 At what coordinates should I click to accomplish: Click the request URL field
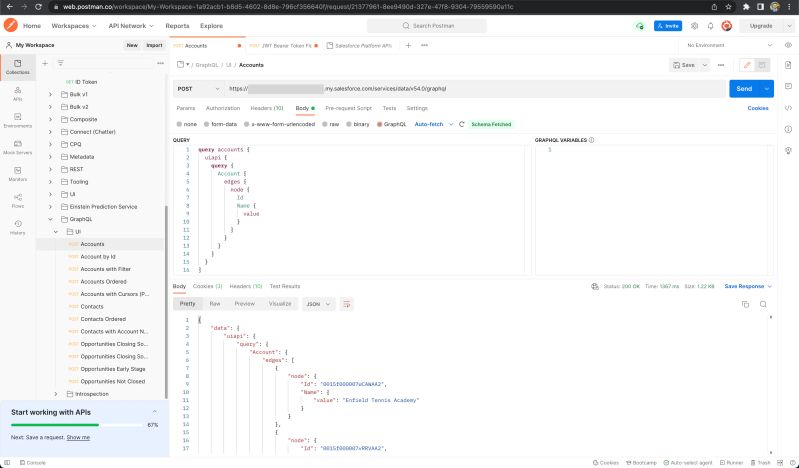(x=475, y=89)
